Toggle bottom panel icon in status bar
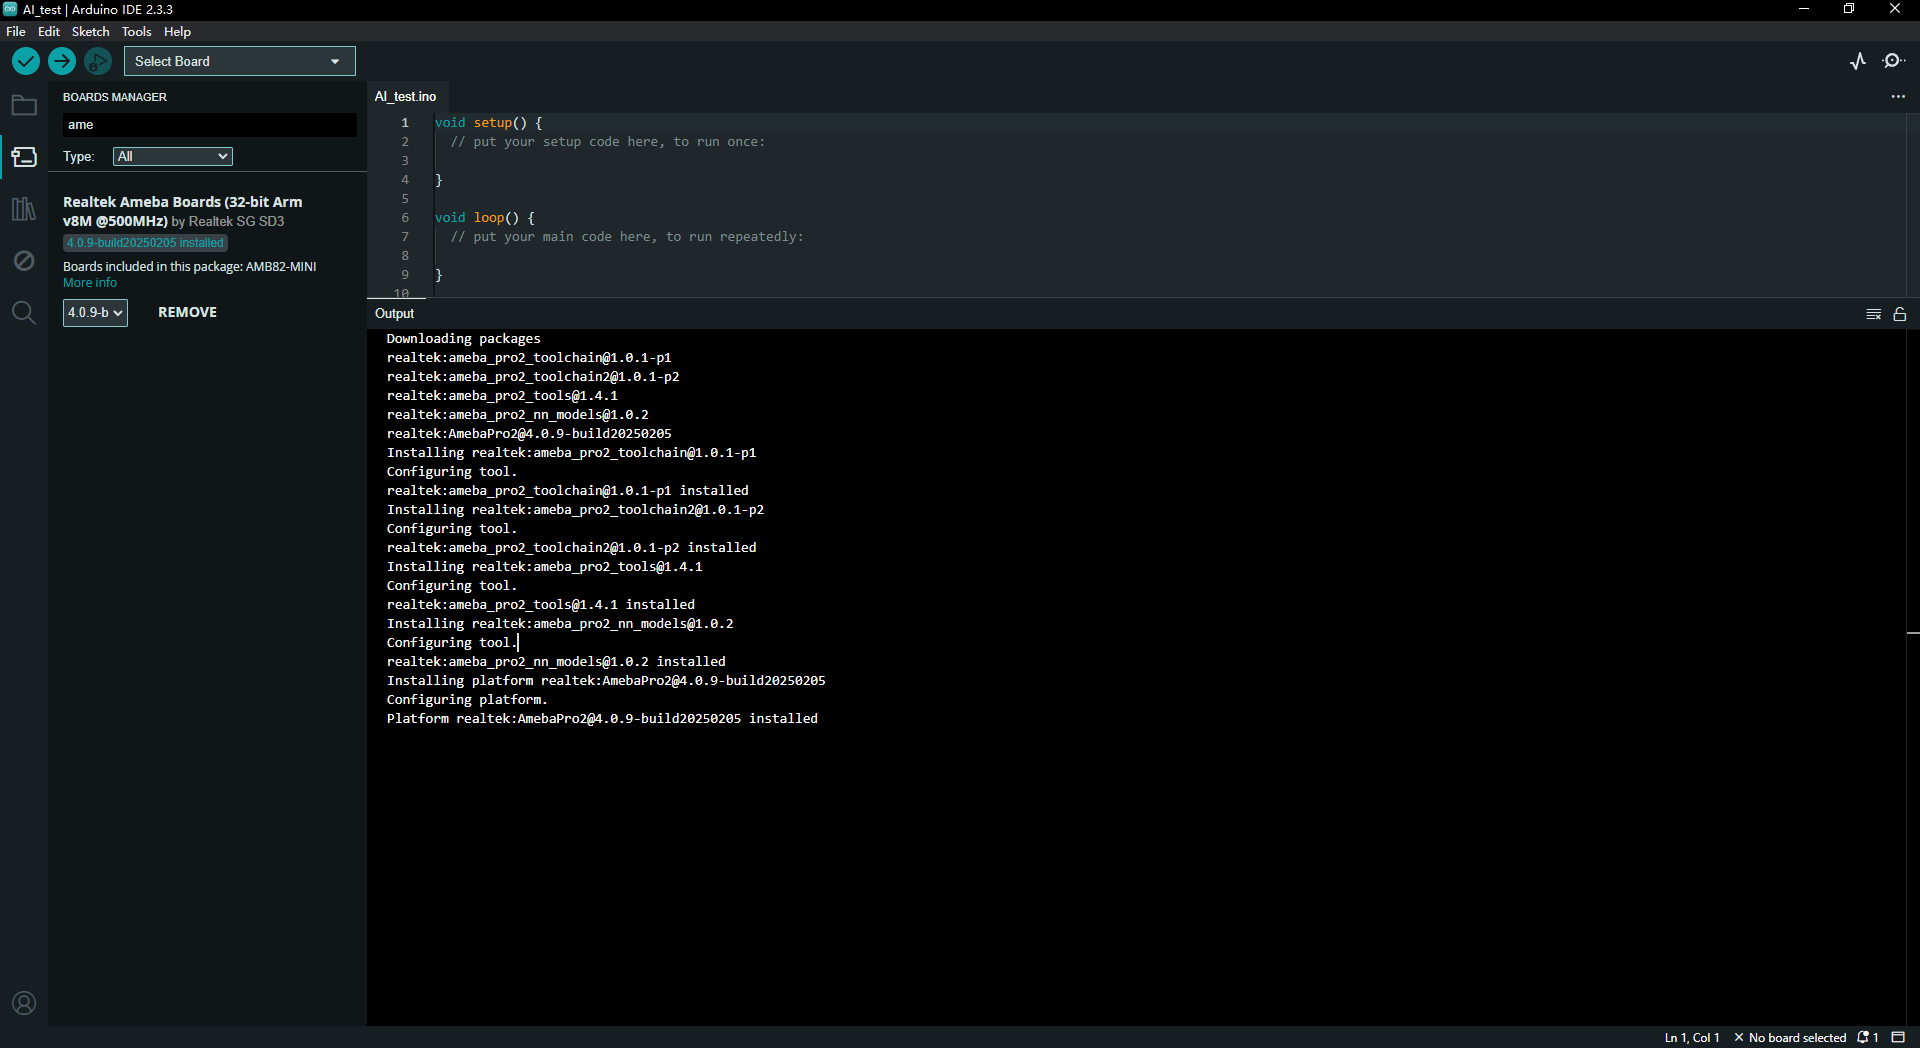The width and height of the screenshot is (1920, 1048). [x=1898, y=1038]
